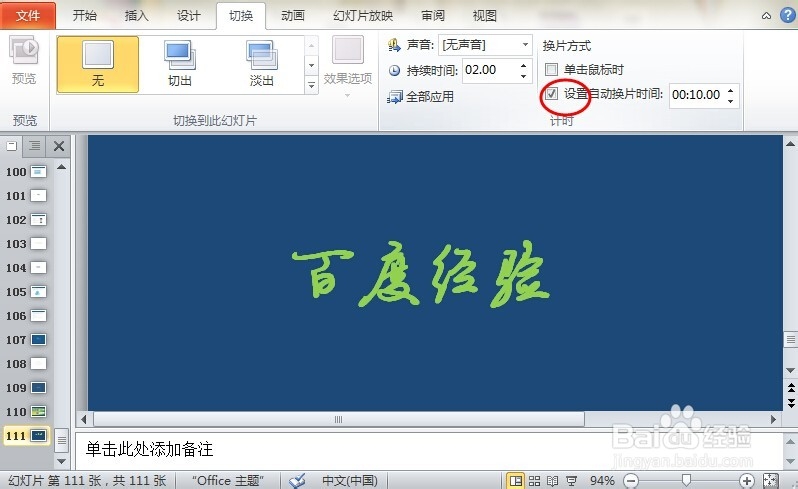
Task: Increase the auto advance time
Action: [730, 90]
